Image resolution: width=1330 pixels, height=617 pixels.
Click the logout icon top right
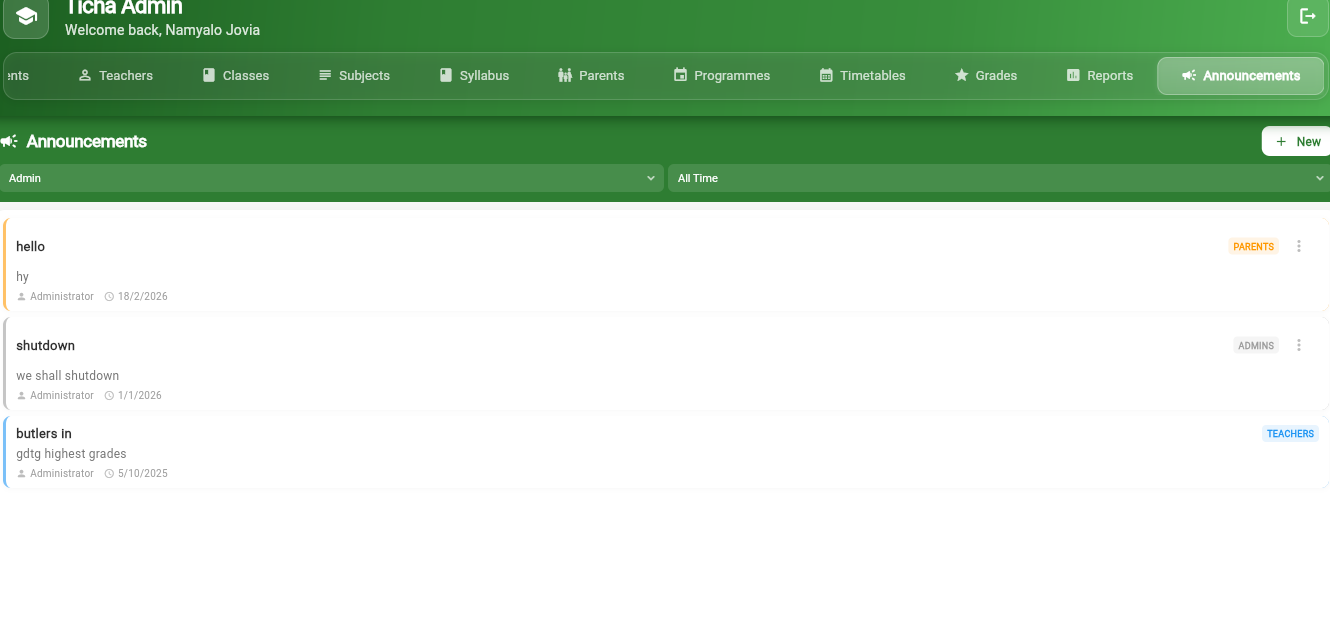coord(1307,17)
